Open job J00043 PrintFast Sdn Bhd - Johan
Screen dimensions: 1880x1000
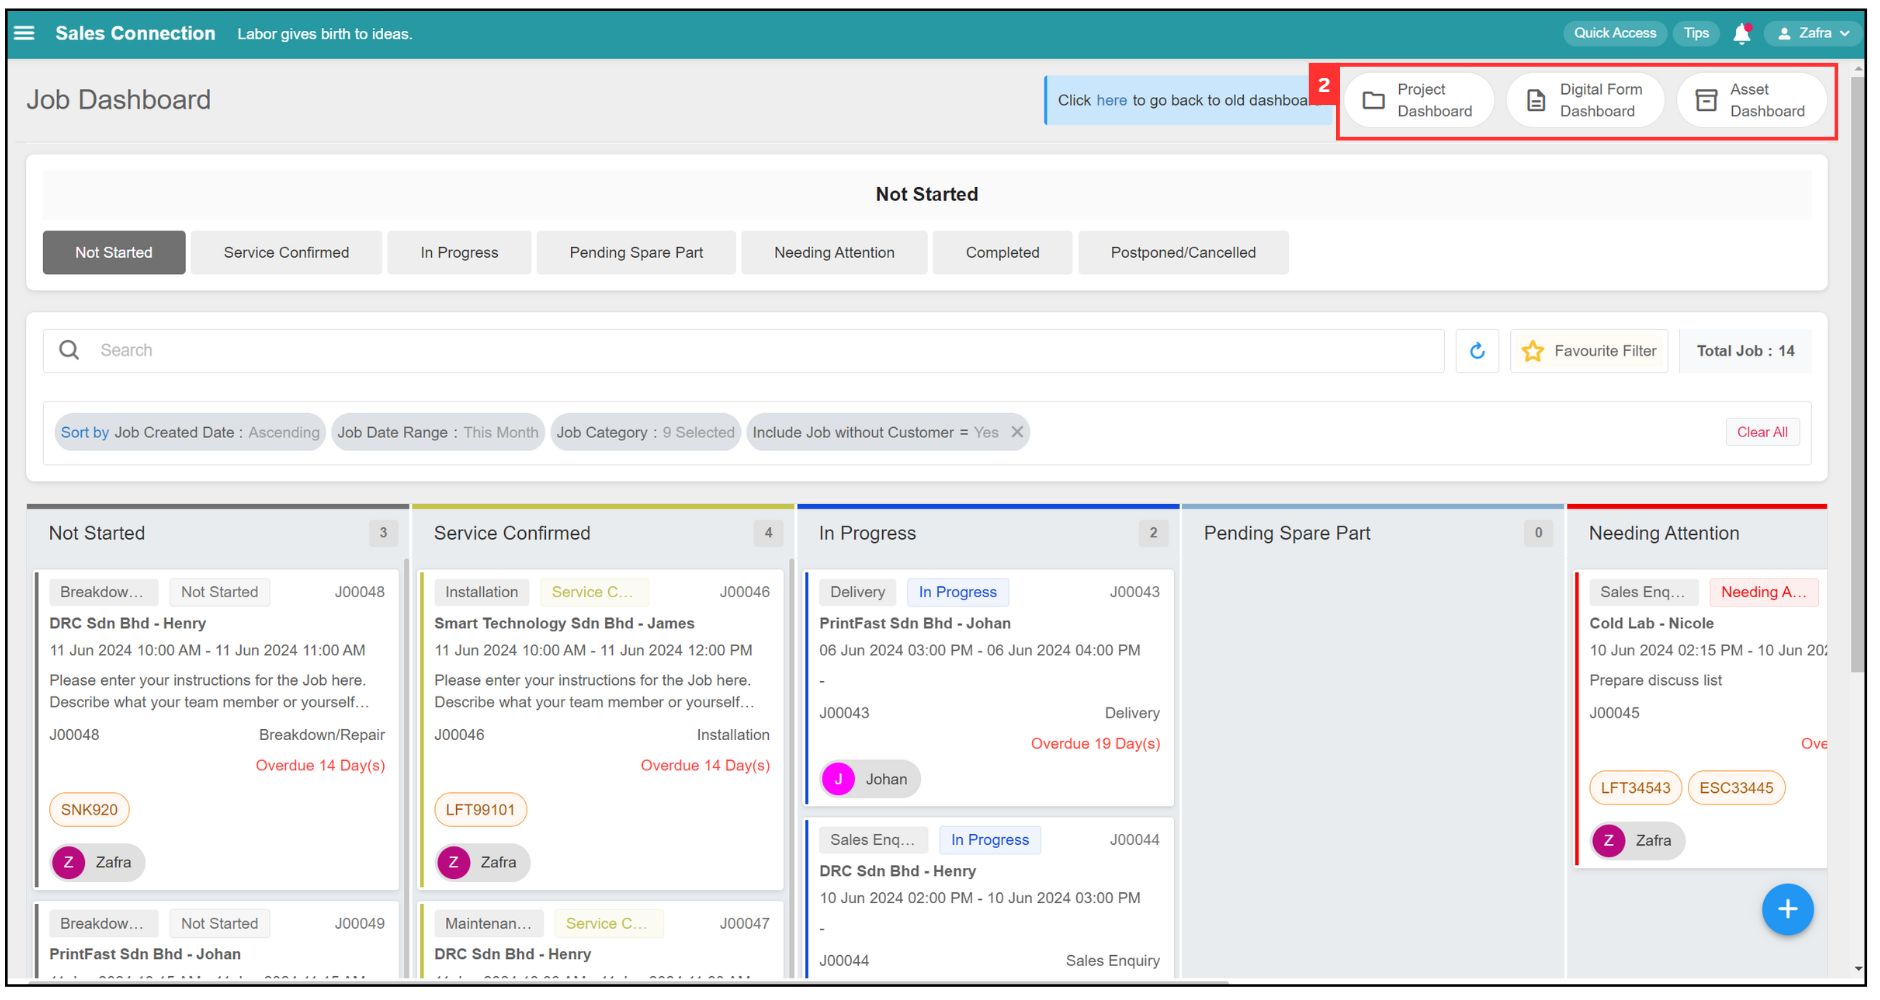pyautogui.click(x=990, y=688)
